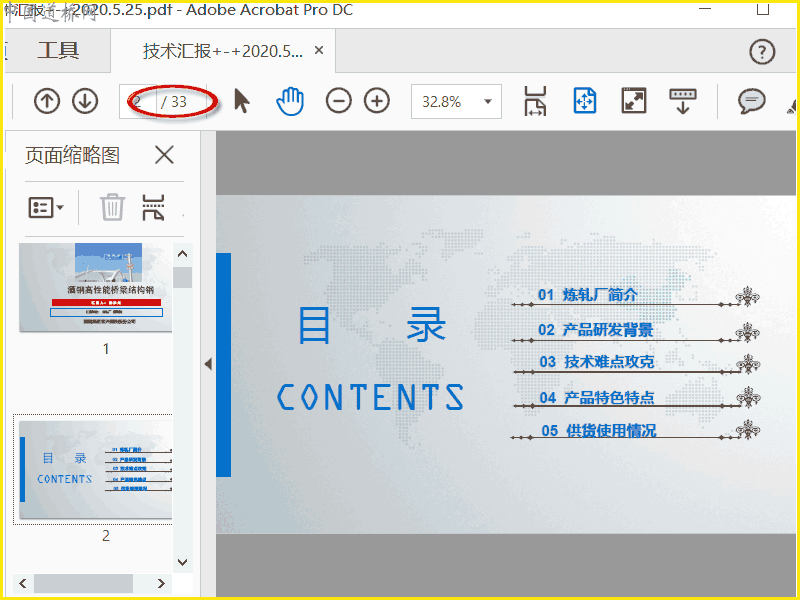Delete selected page with trash icon

pos(112,207)
